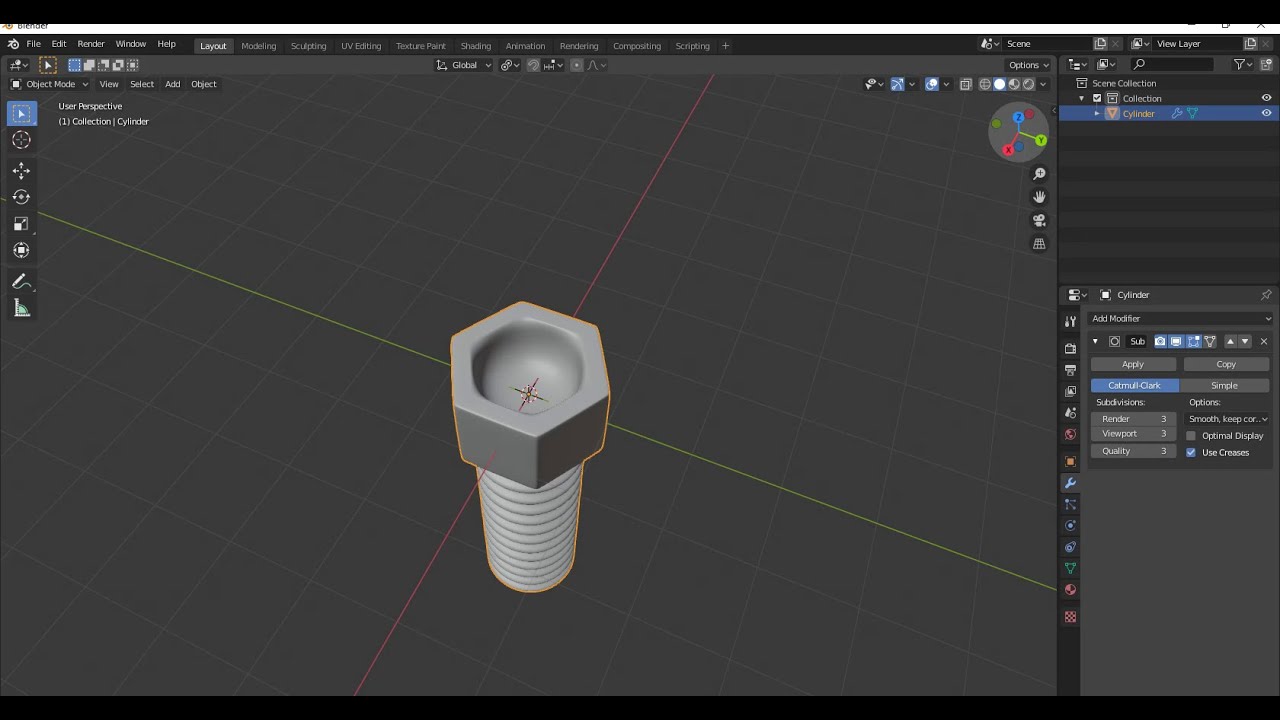
Task: Uncheck the Collection exclude checkbox
Action: pos(1097,98)
